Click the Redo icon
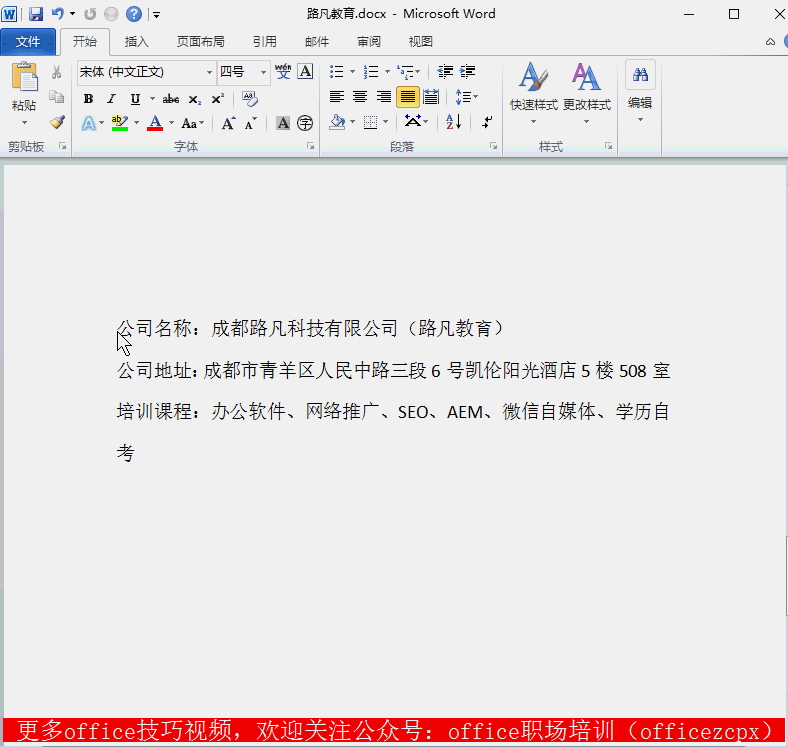Image resolution: width=788 pixels, height=747 pixels. (x=90, y=14)
